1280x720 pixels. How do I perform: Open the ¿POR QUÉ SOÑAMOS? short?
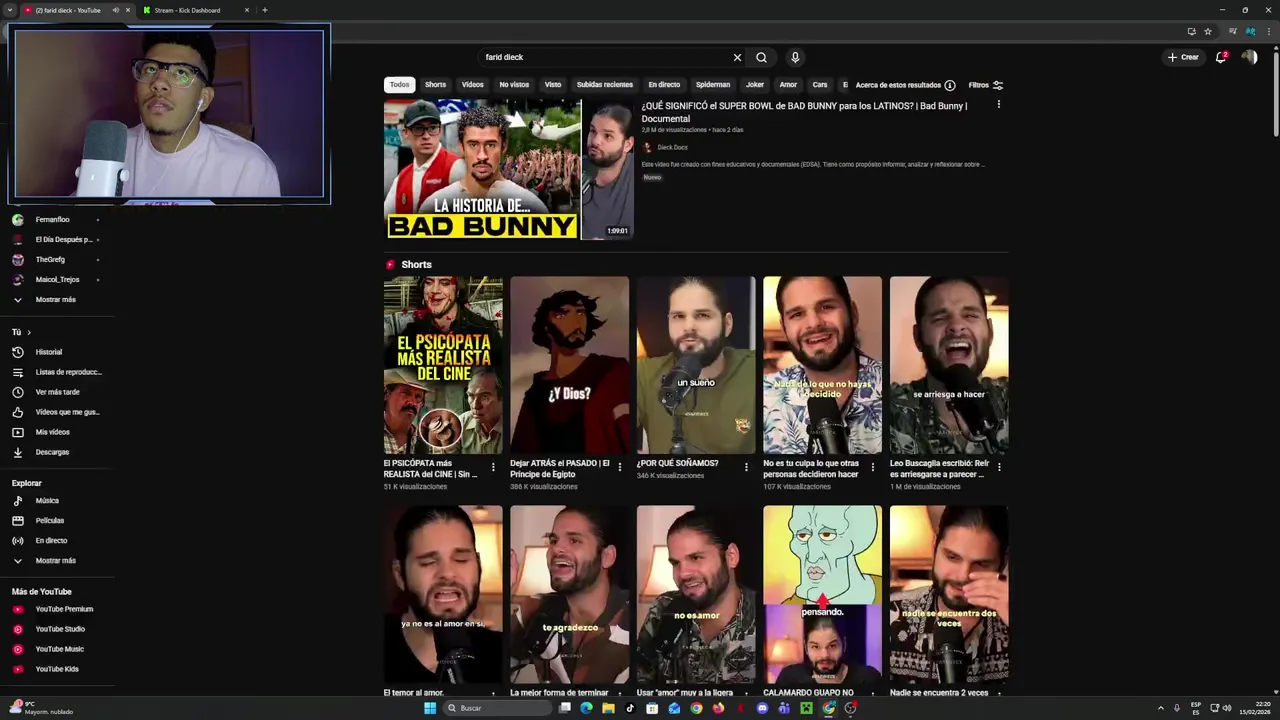click(x=696, y=365)
